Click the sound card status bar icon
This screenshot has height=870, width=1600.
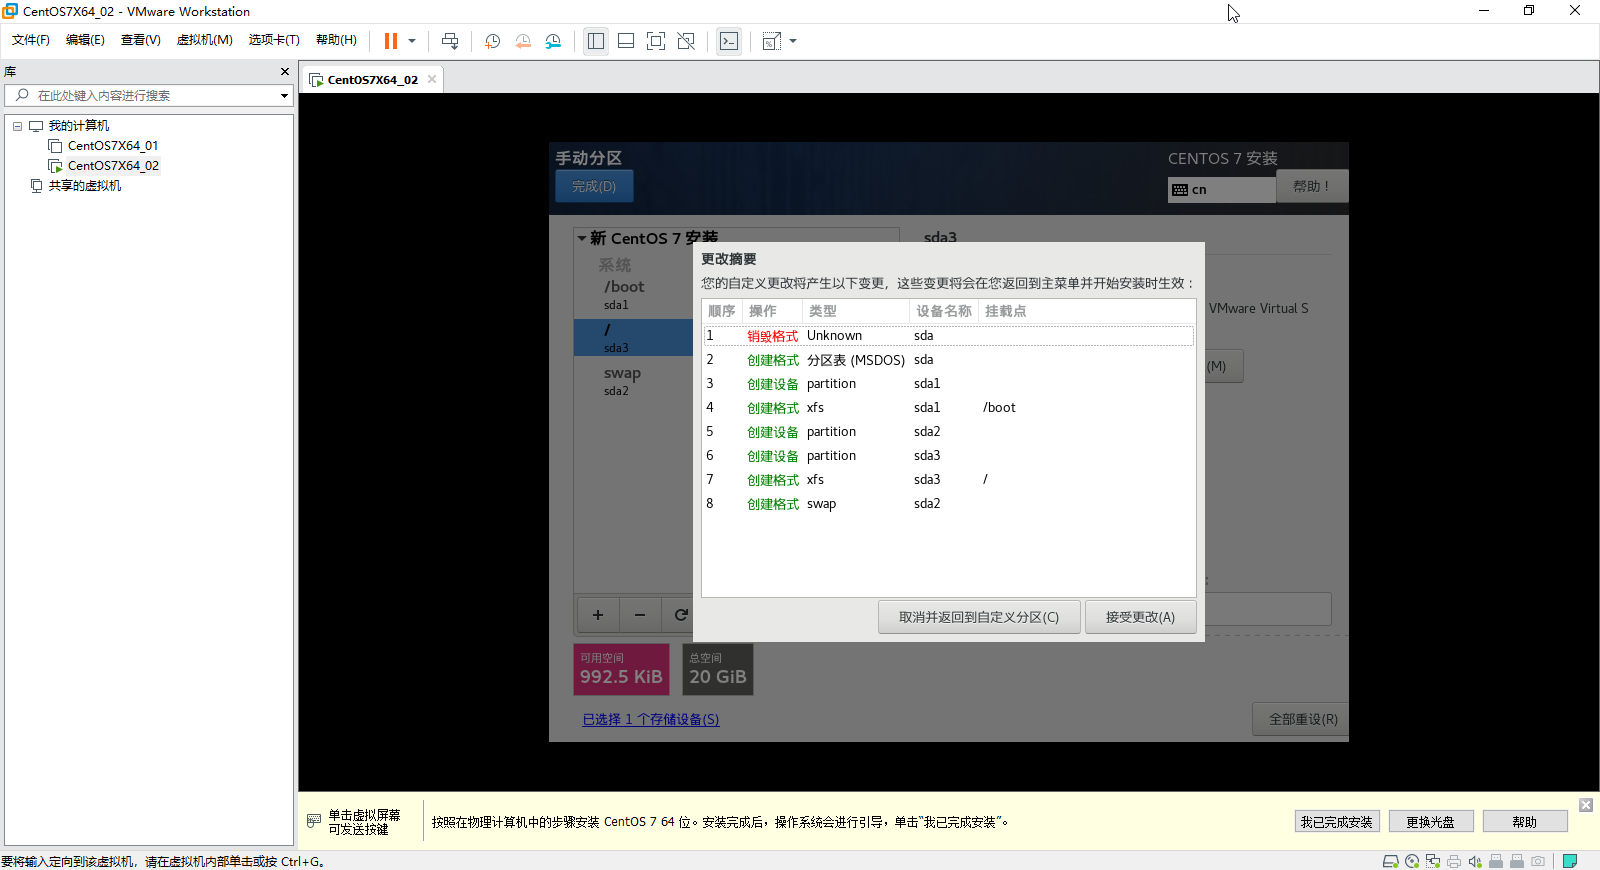[x=1475, y=861]
